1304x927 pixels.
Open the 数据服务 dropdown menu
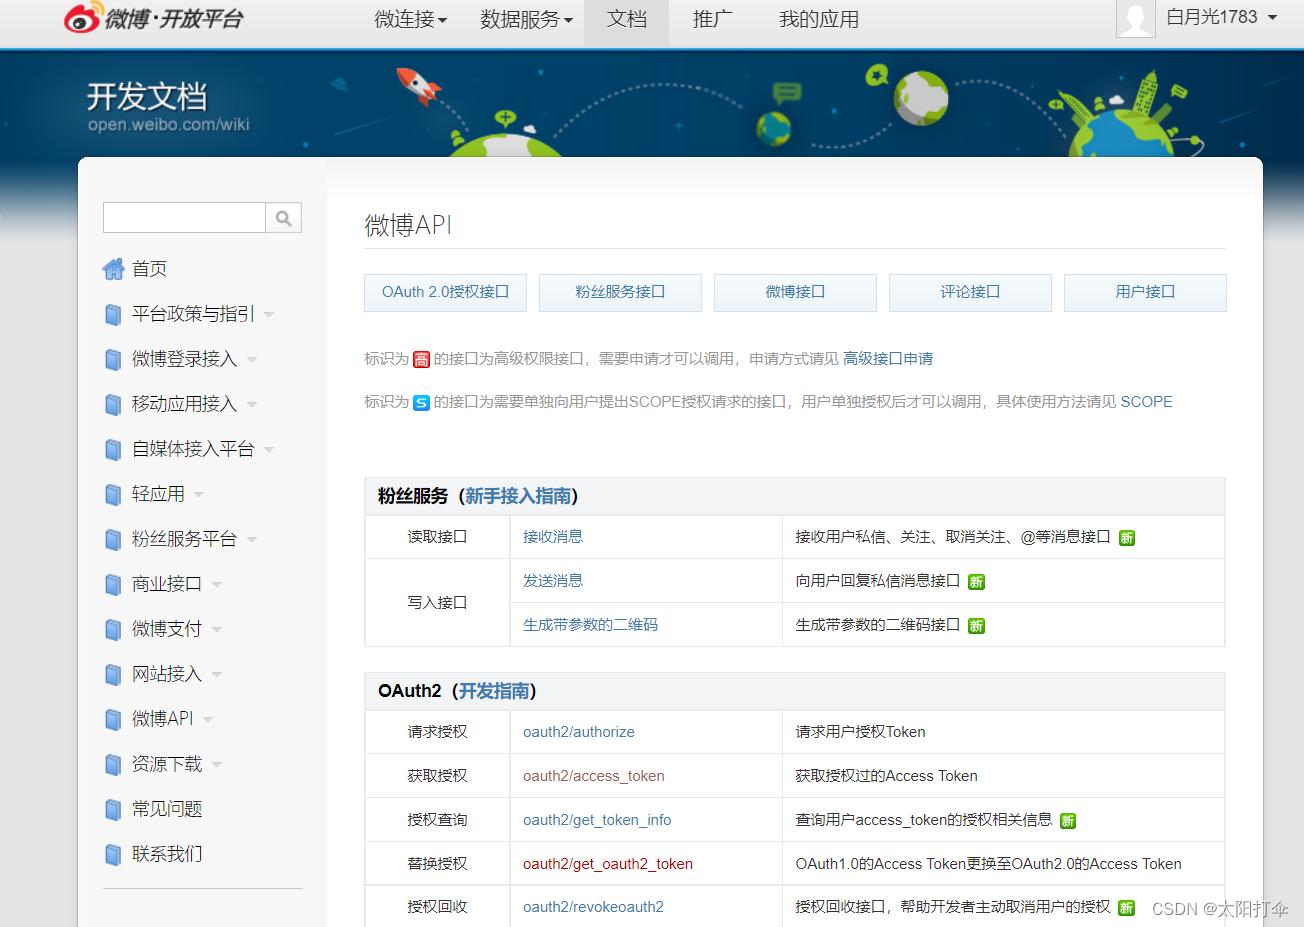[525, 18]
